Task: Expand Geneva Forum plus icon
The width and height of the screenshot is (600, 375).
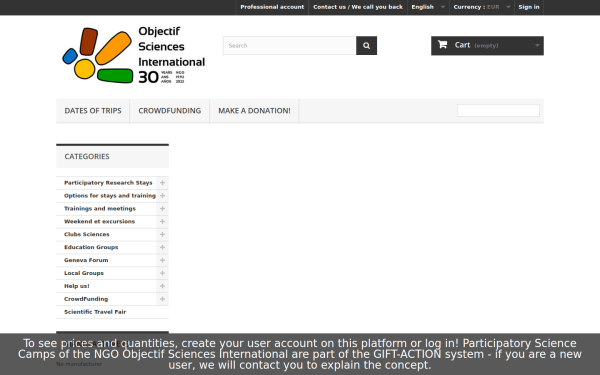Action: click(x=162, y=260)
